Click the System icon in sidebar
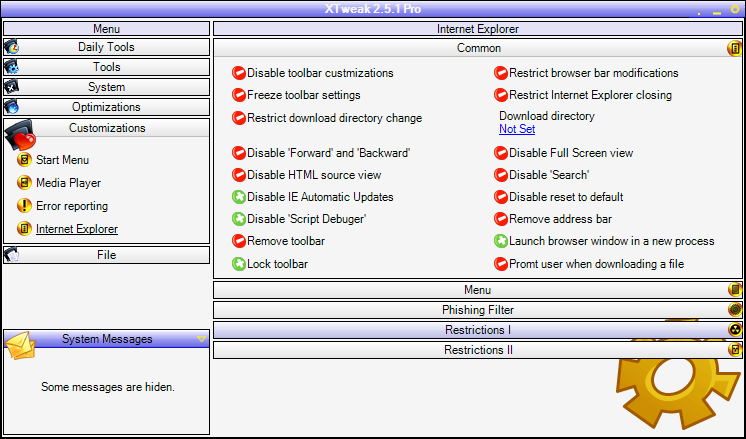This screenshot has width=746, height=439. point(11,87)
